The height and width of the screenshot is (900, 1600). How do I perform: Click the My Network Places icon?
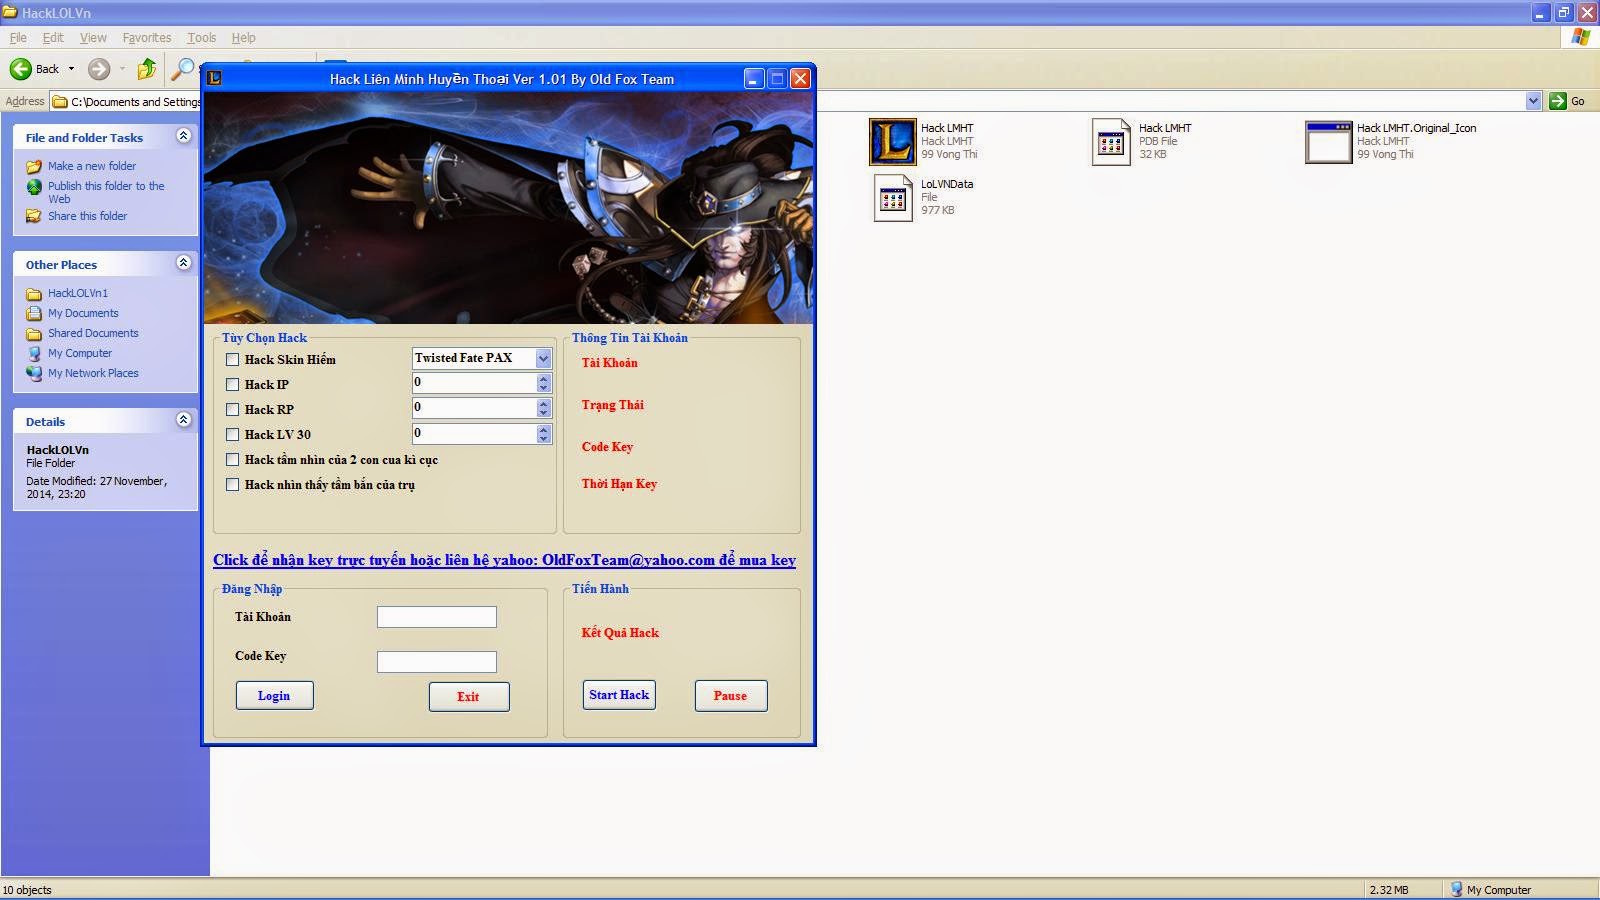point(34,373)
